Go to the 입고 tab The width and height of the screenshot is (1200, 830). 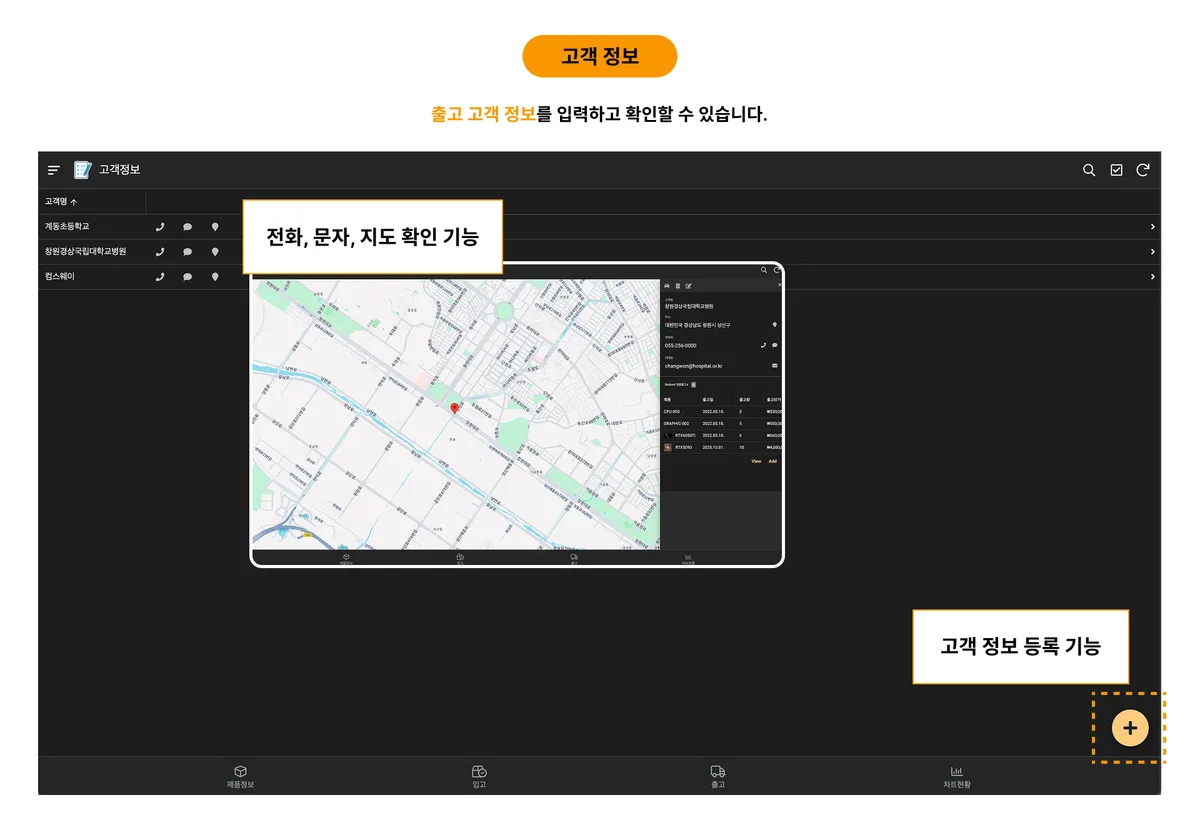click(x=479, y=776)
